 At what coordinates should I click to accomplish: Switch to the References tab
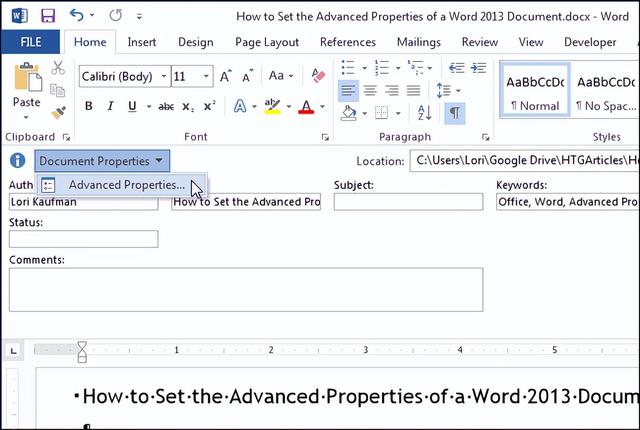(x=348, y=42)
